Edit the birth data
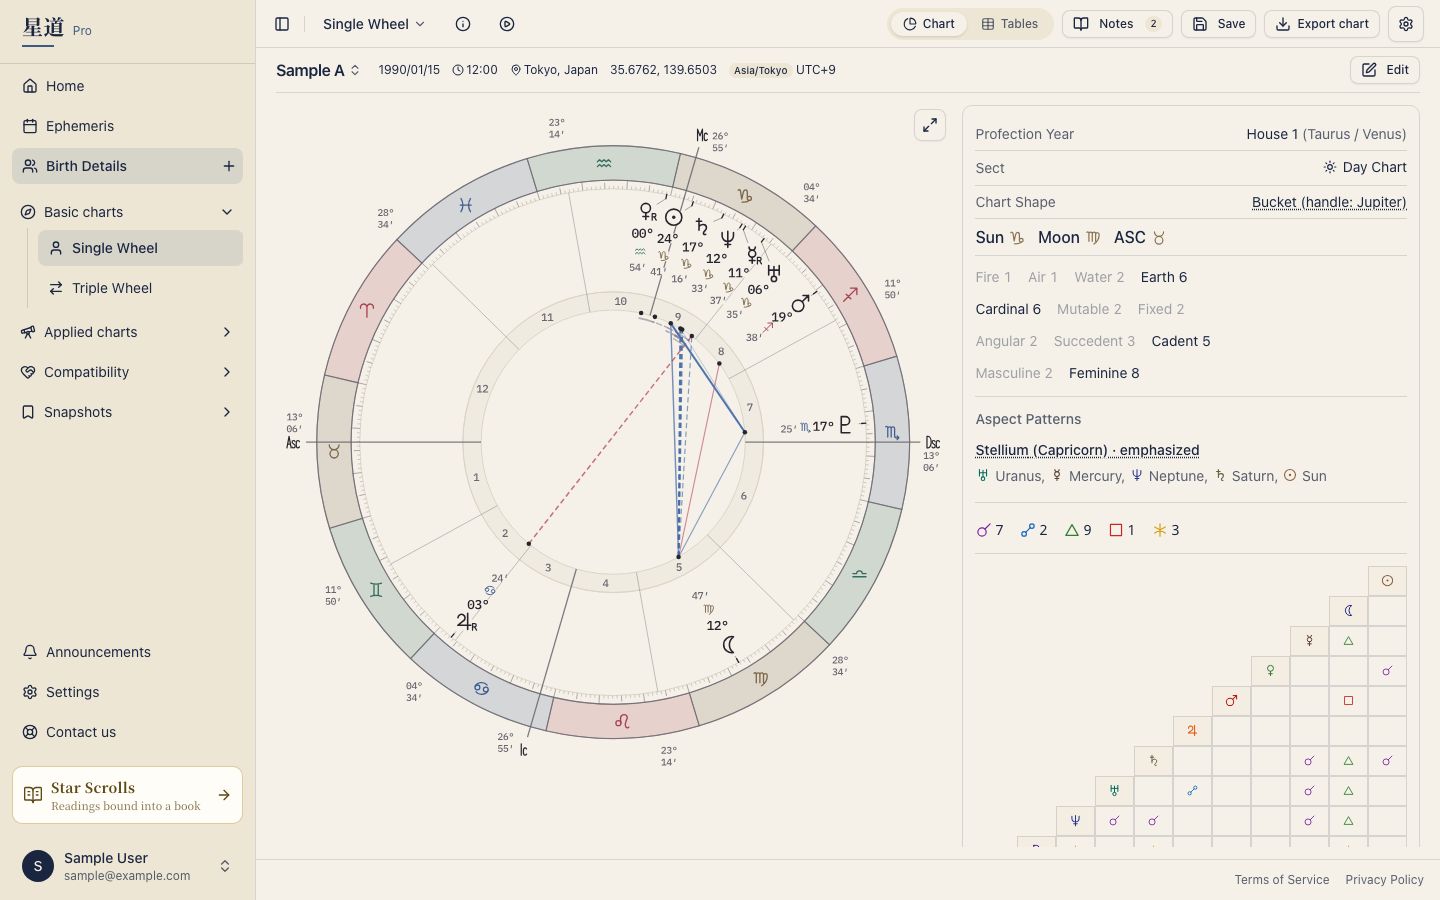The width and height of the screenshot is (1440, 900). [1385, 70]
